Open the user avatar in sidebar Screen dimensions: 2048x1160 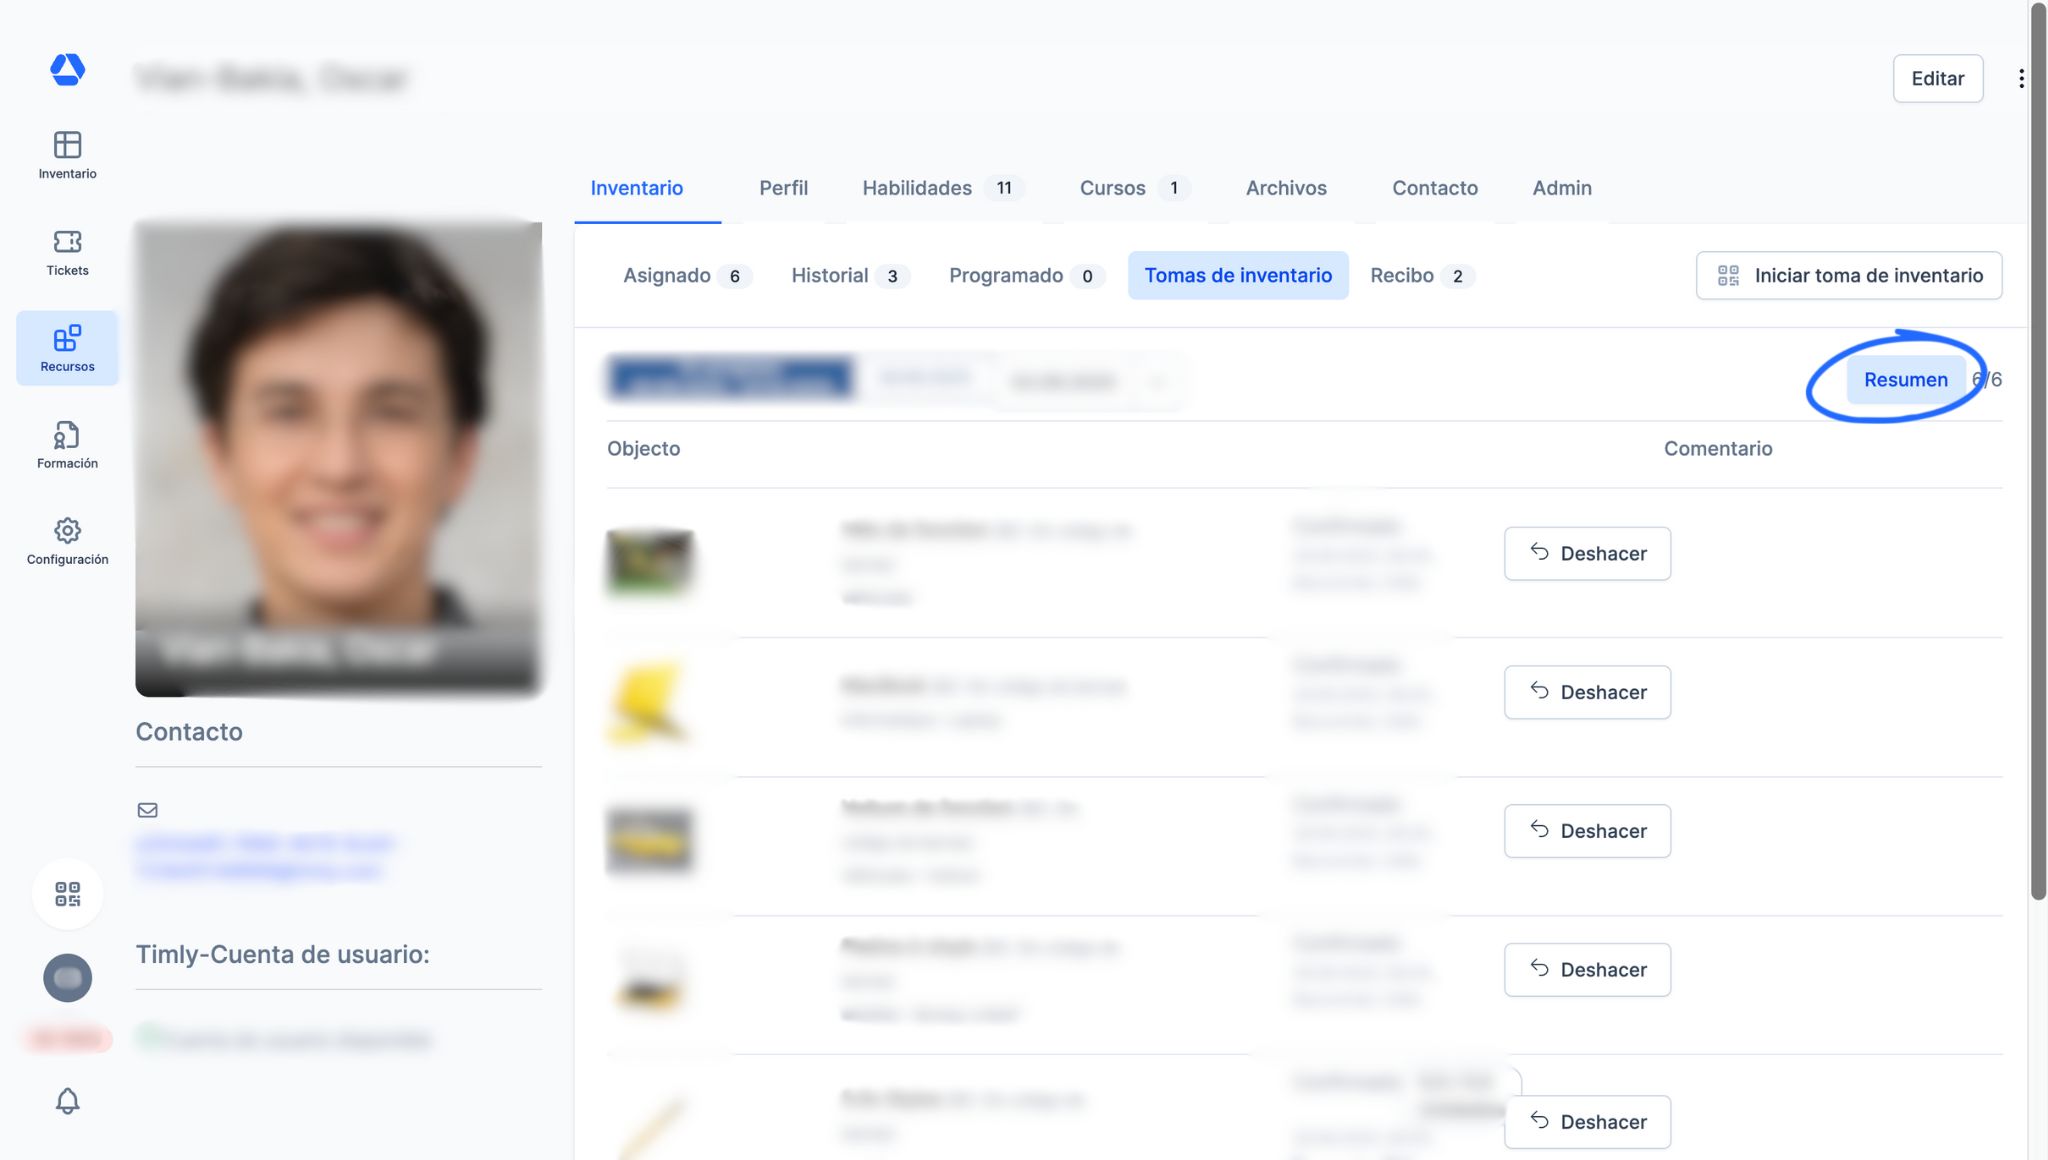click(67, 978)
